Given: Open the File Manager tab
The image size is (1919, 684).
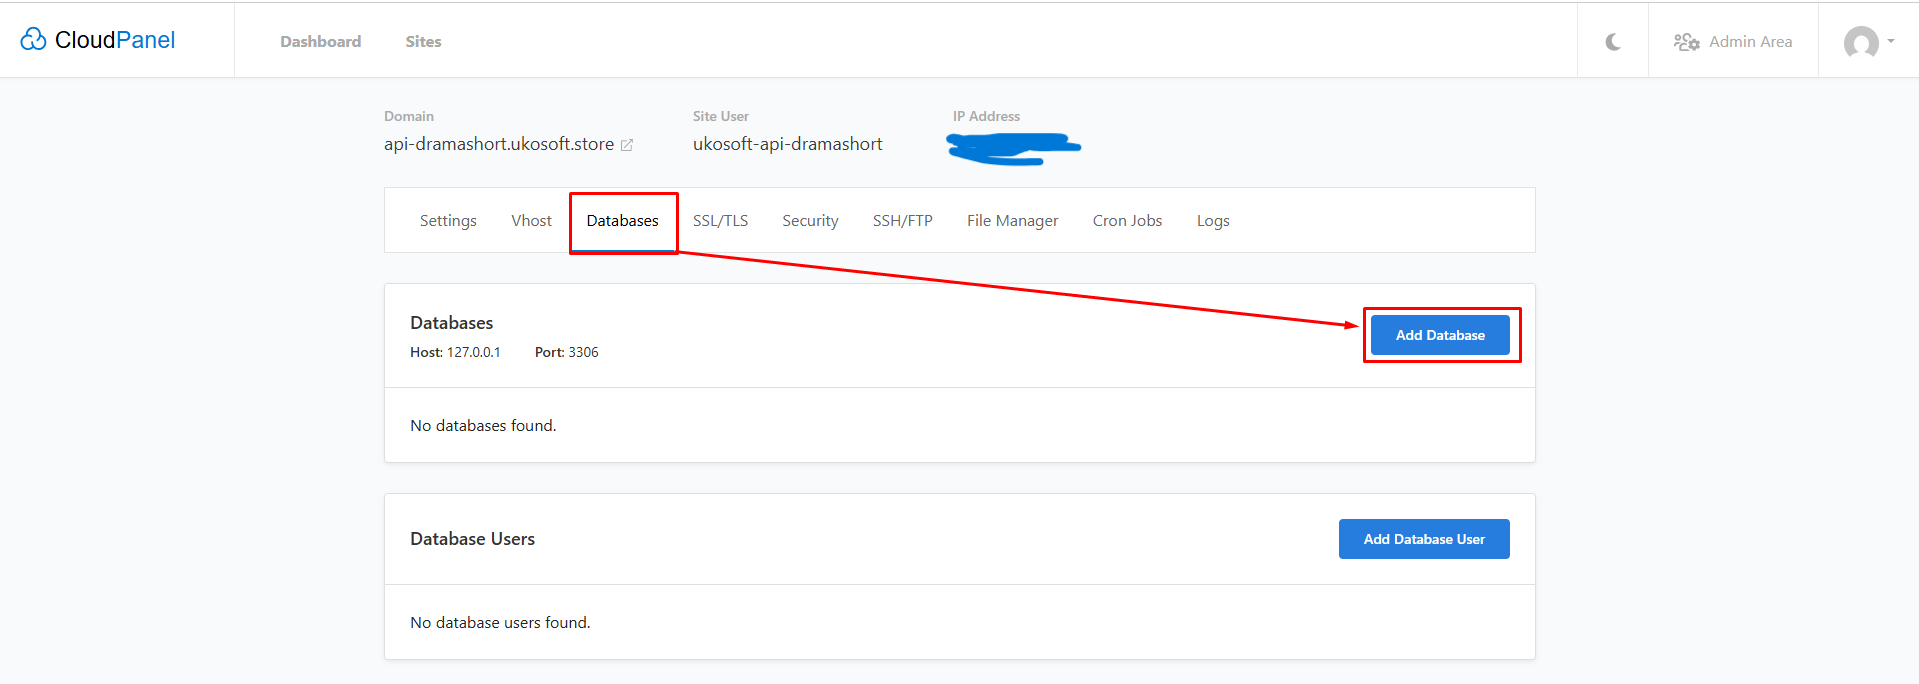Looking at the screenshot, I should (1012, 221).
